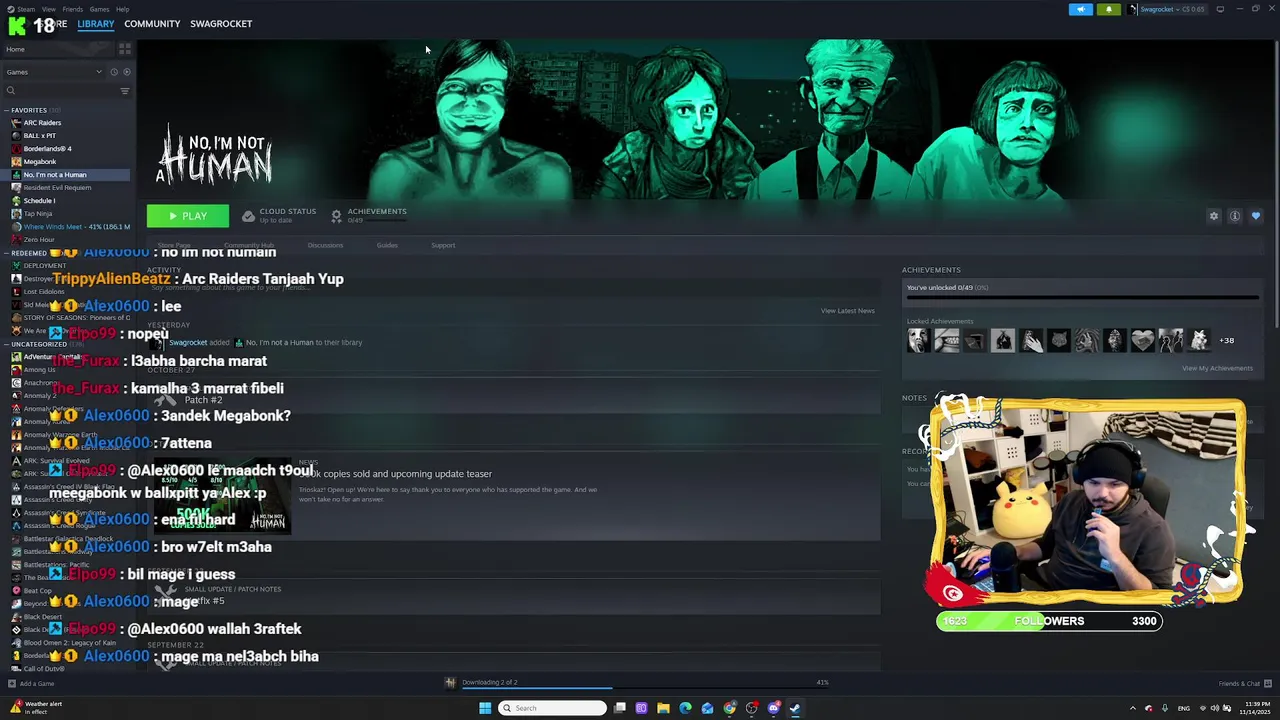Toggle the ready-to-play filter icon
This screenshot has height=720, width=1280.
pyautogui.click(x=126, y=72)
